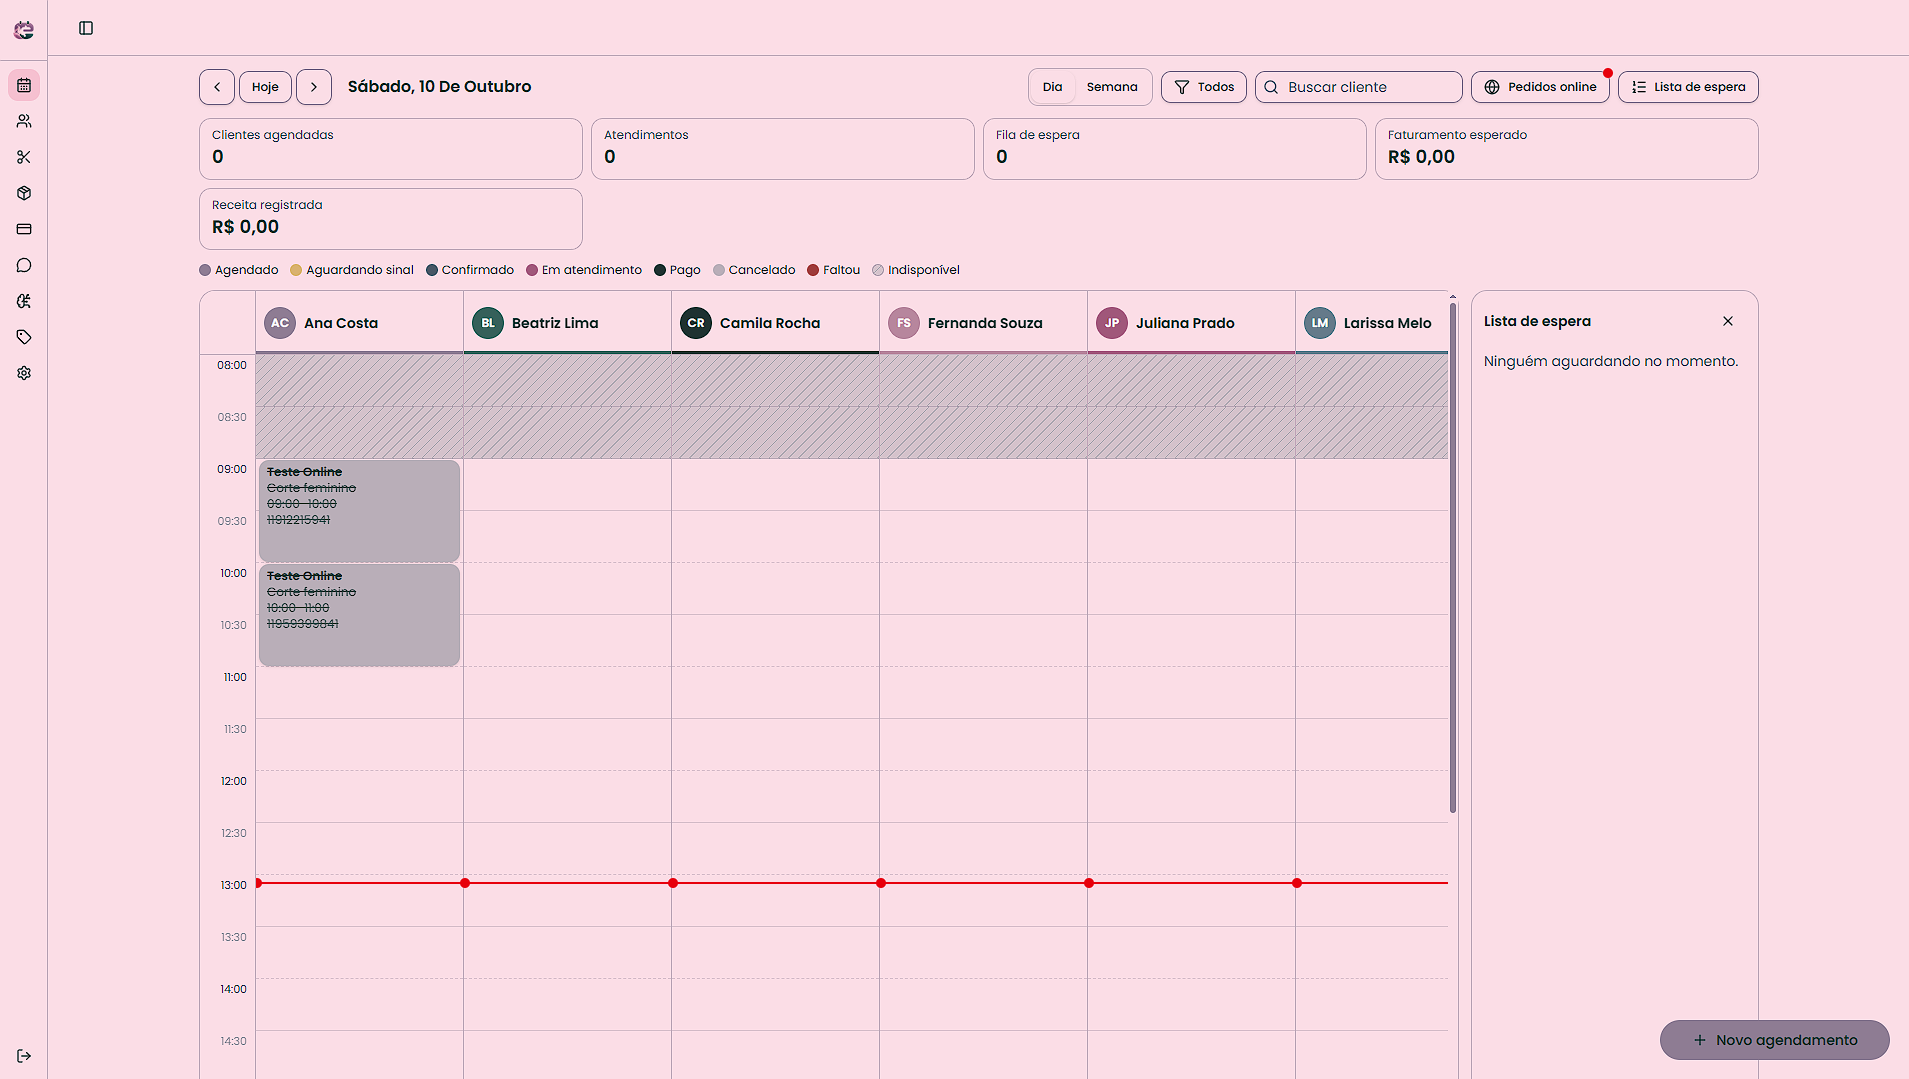1909x1079 pixels.
Task: Open the chat messages icon
Action: pyautogui.click(x=24, y=265)
